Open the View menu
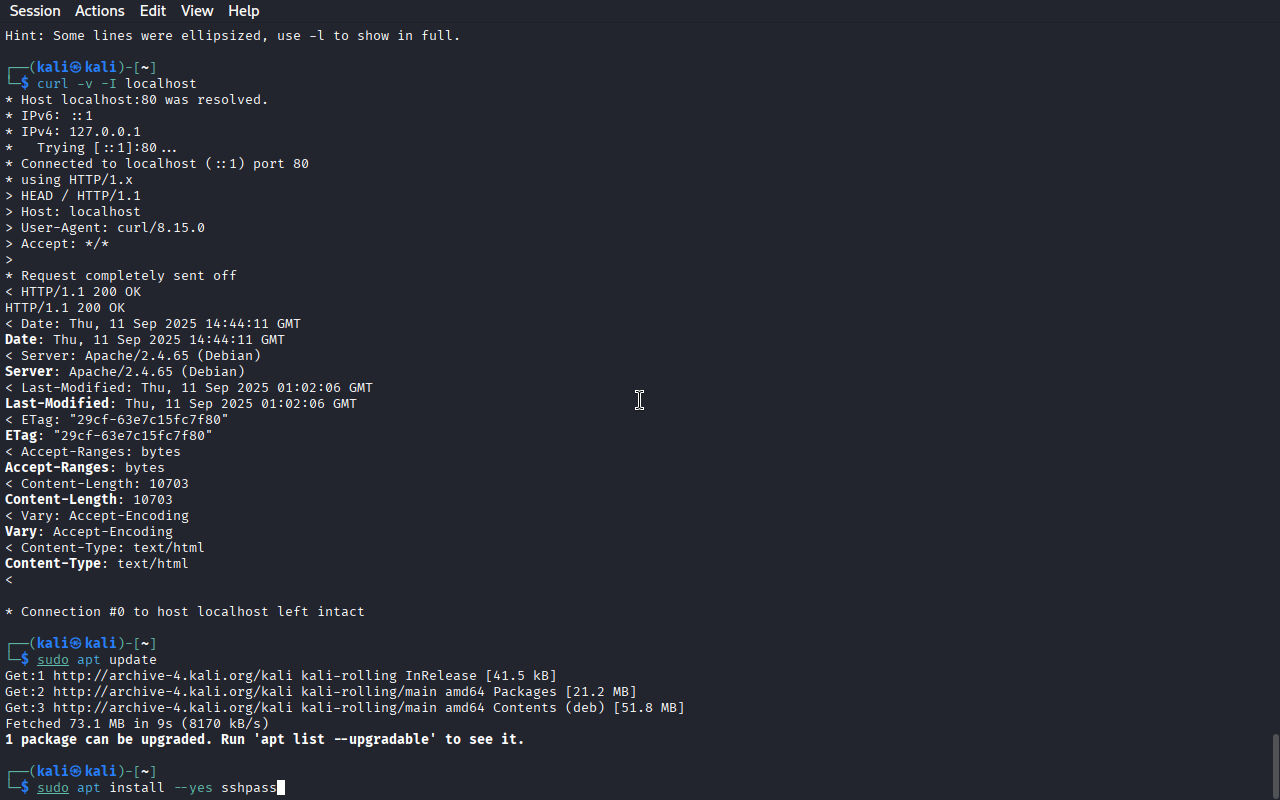 tap(197, 11)
